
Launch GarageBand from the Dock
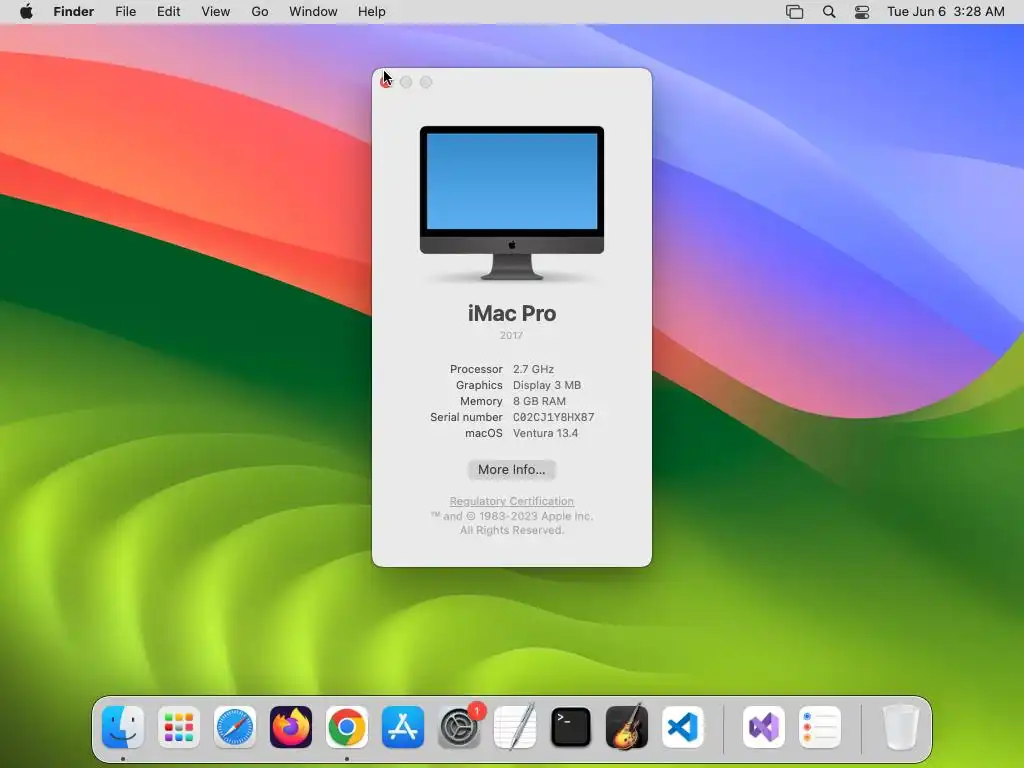point(627,727)
